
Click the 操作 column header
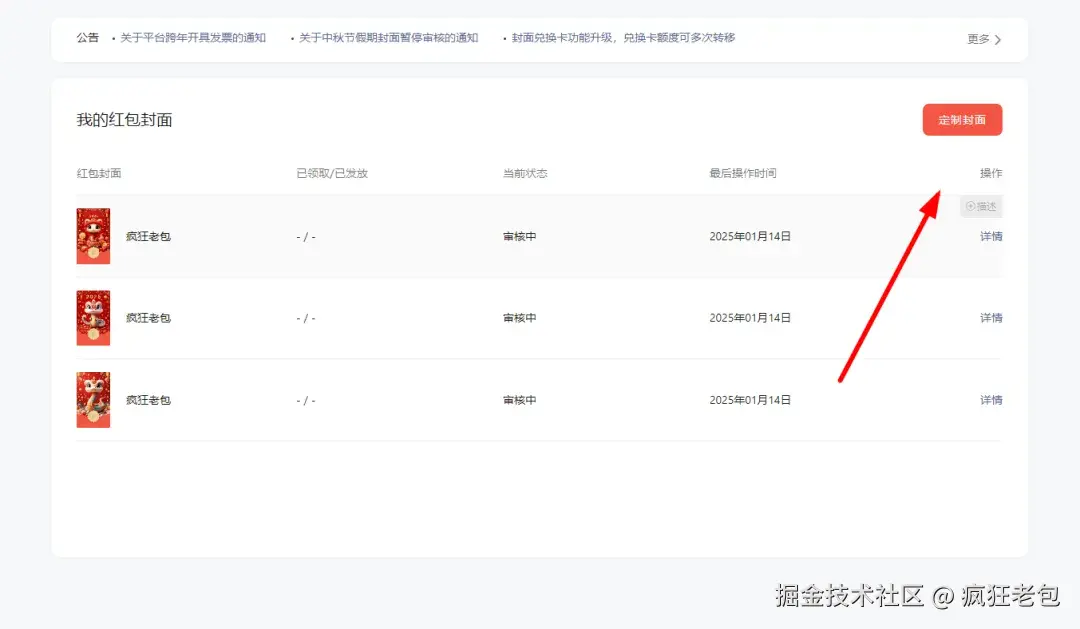[x=989, y=172]
